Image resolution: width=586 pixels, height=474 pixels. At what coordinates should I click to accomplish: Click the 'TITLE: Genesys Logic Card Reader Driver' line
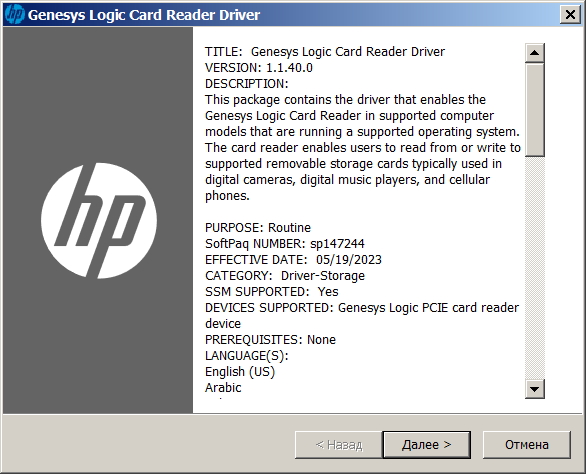tap(325, 52)
